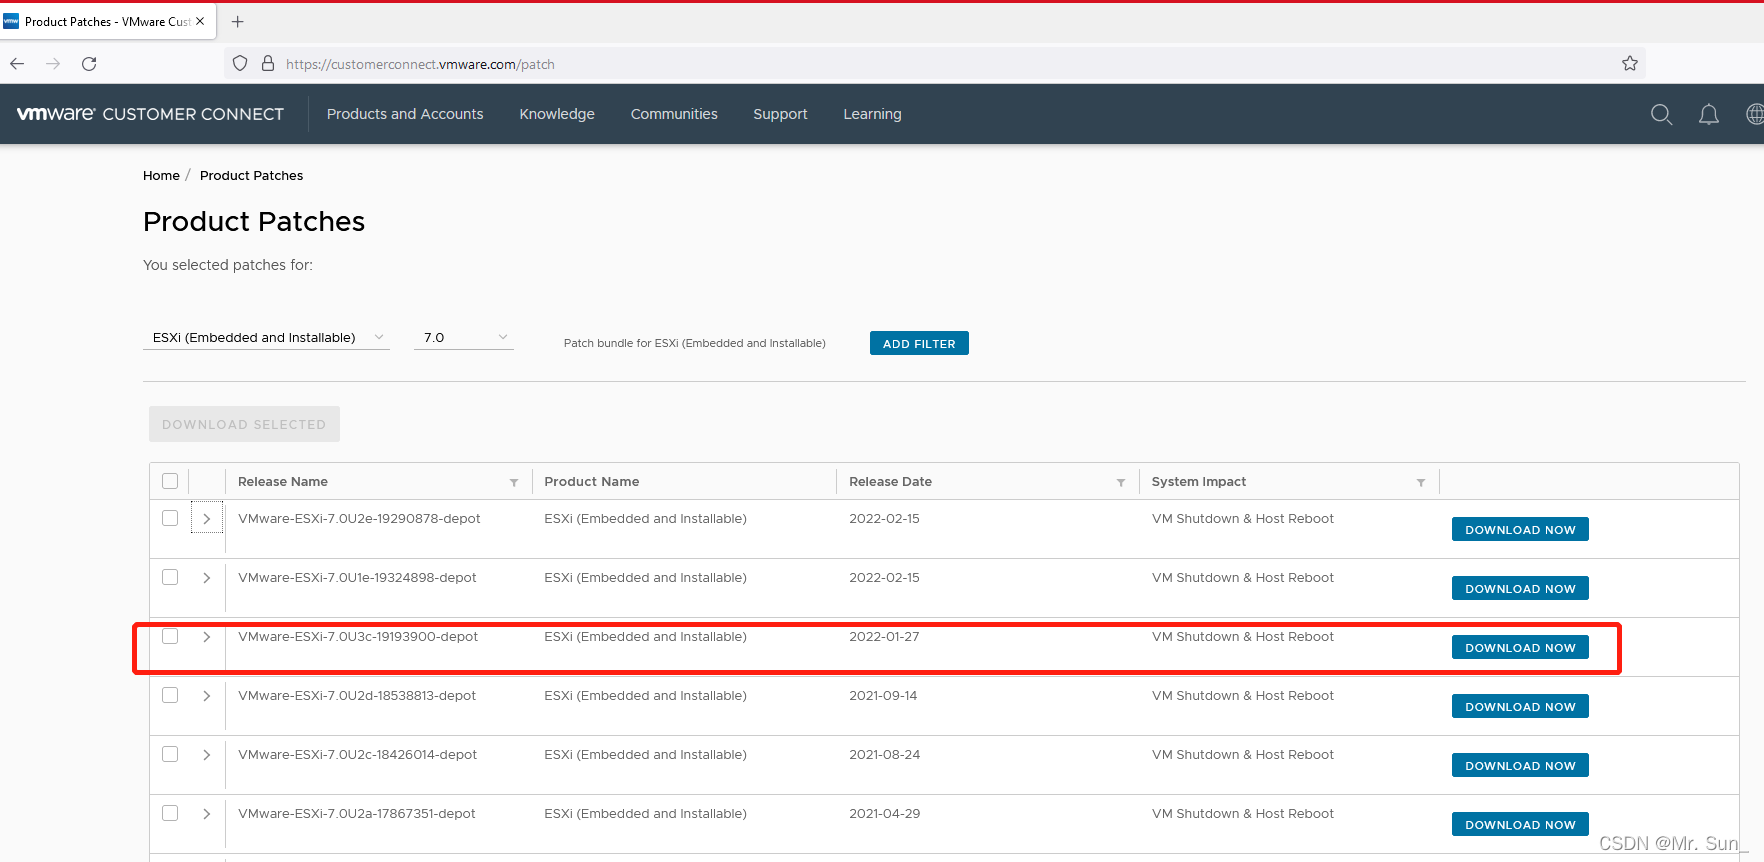
Task: Close the Product Patches browser tab
Action: click(x=200, y=21)
